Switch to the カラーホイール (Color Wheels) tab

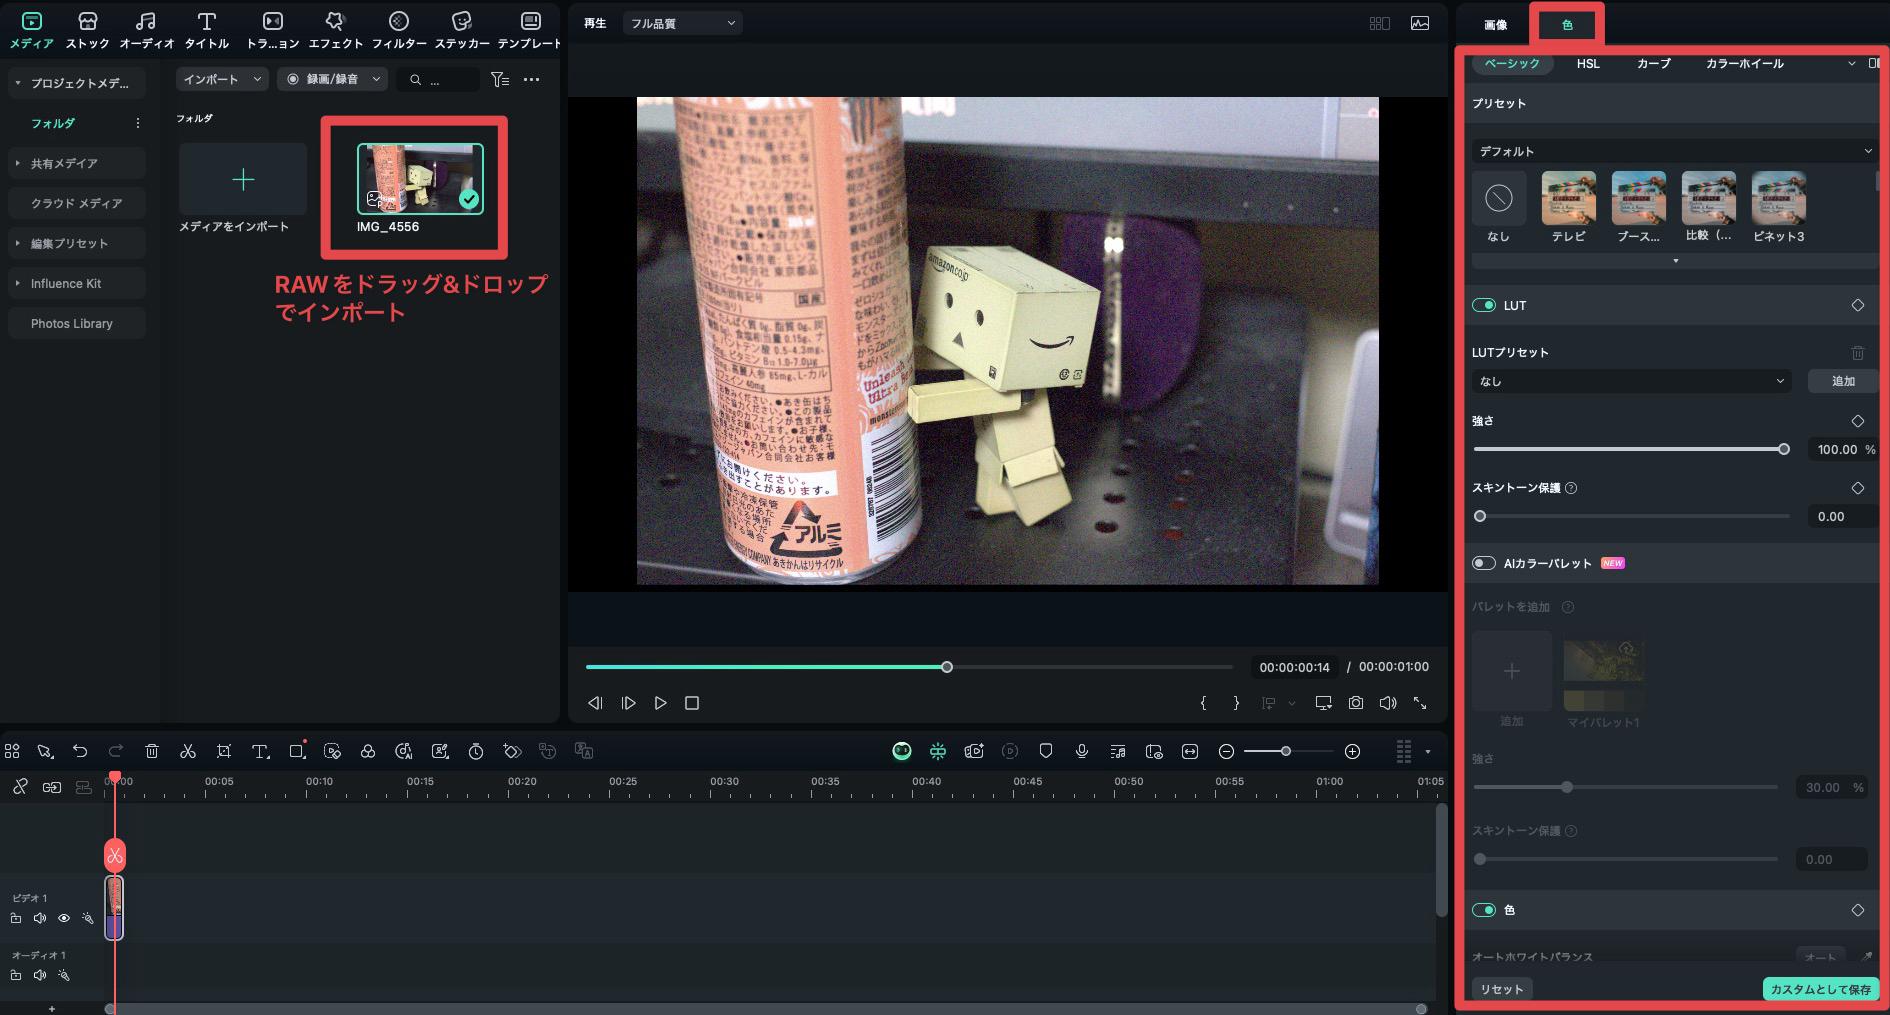point(1744,63)
